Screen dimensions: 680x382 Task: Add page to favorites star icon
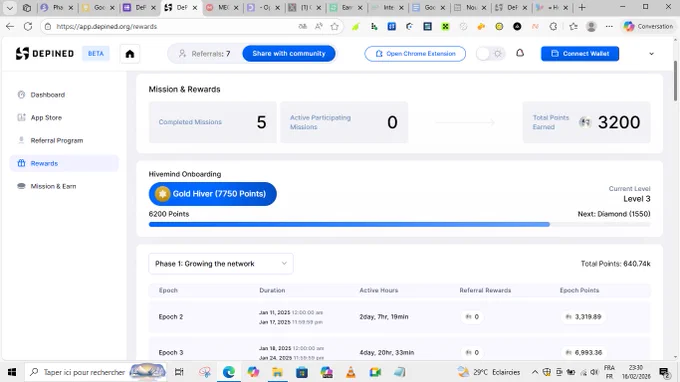(334, 26)
